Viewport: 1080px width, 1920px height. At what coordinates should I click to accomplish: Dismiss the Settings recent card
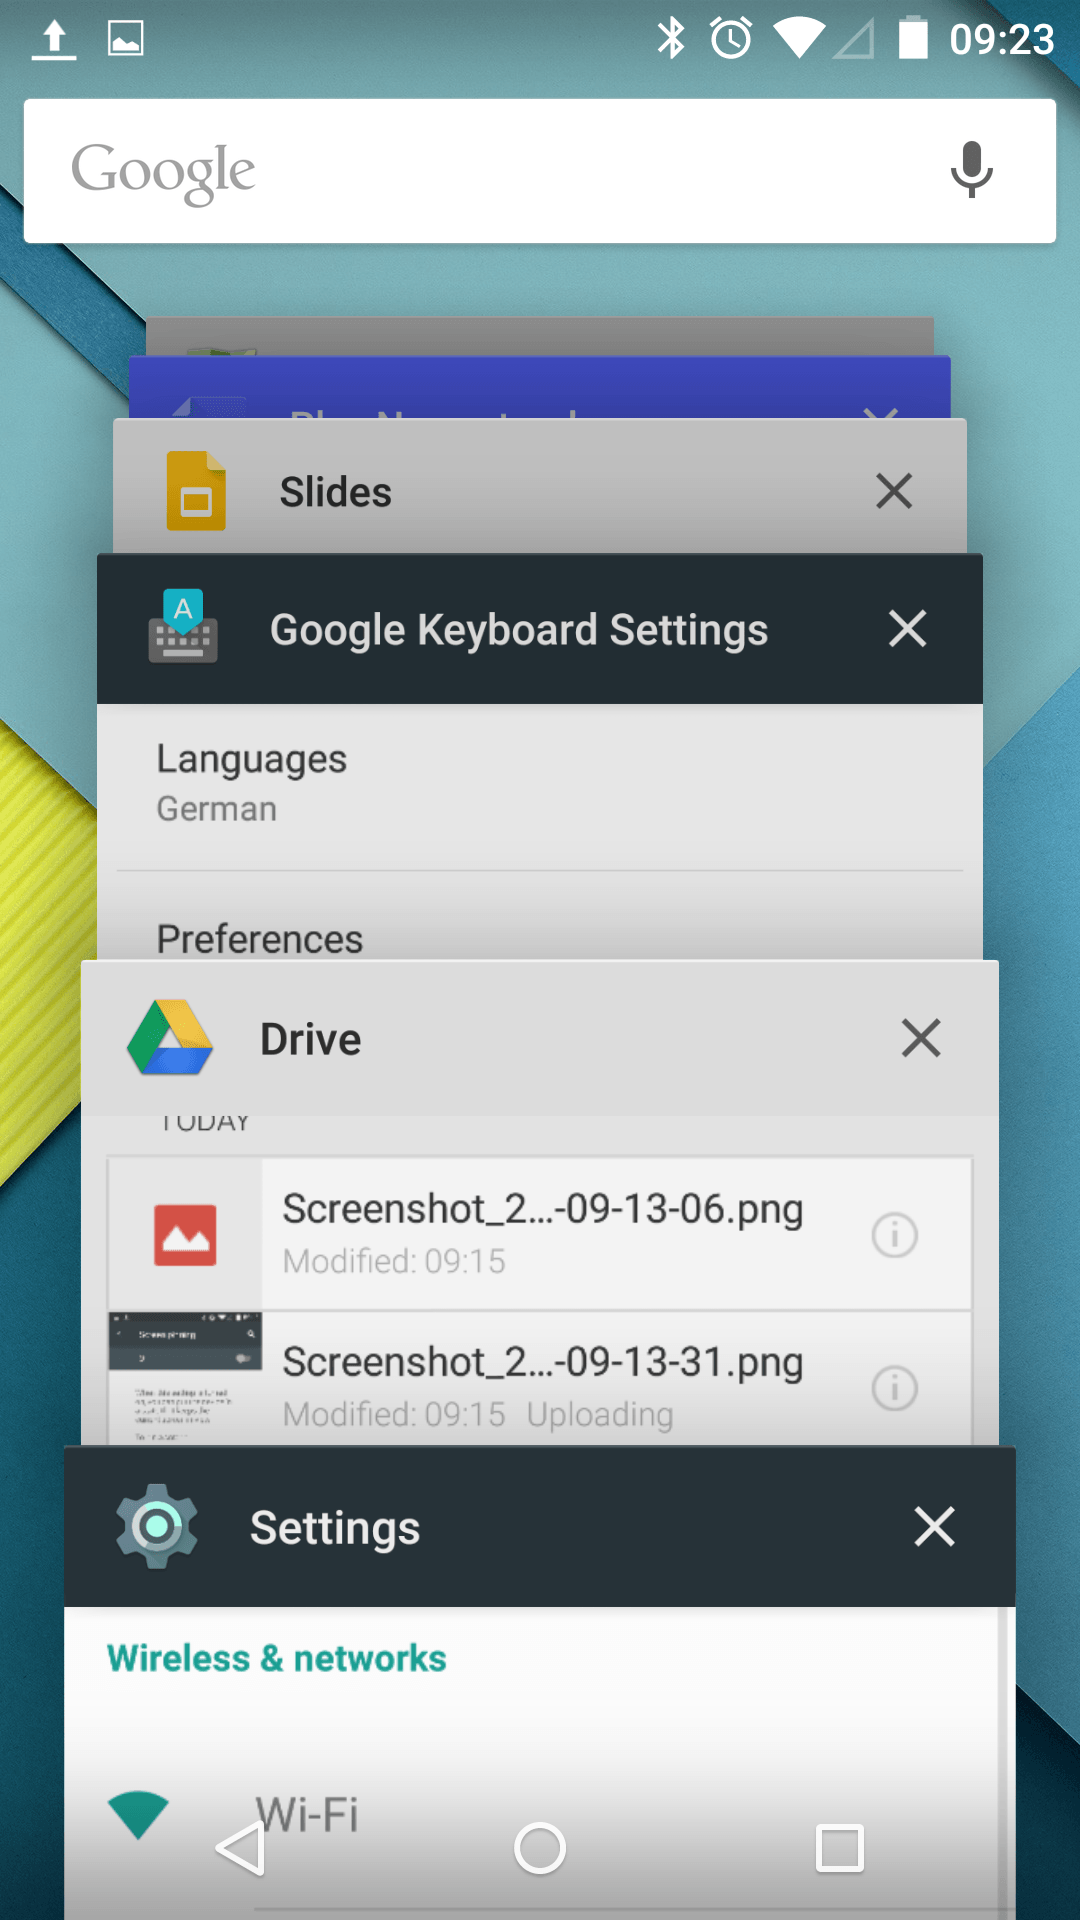coord(934,1527)
